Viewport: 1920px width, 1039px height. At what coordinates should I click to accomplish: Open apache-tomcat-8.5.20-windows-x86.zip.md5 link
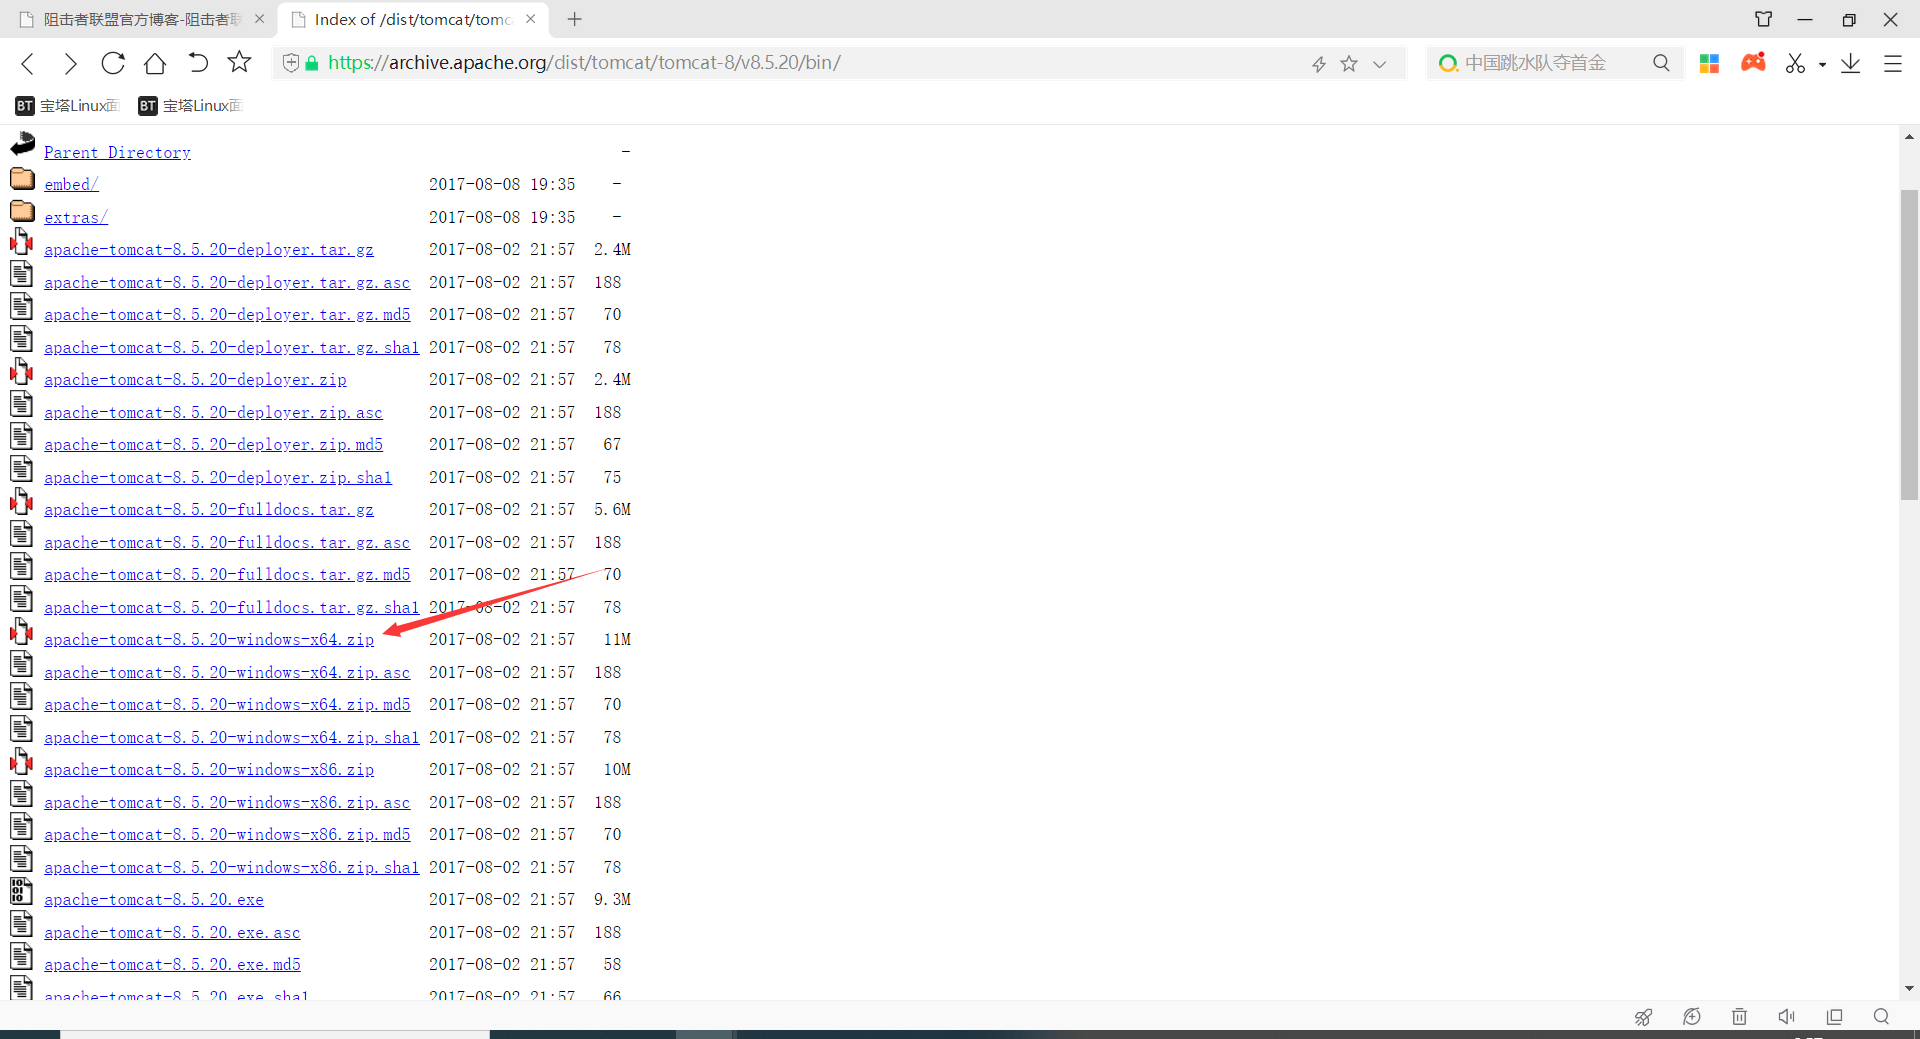coord(227,834)
